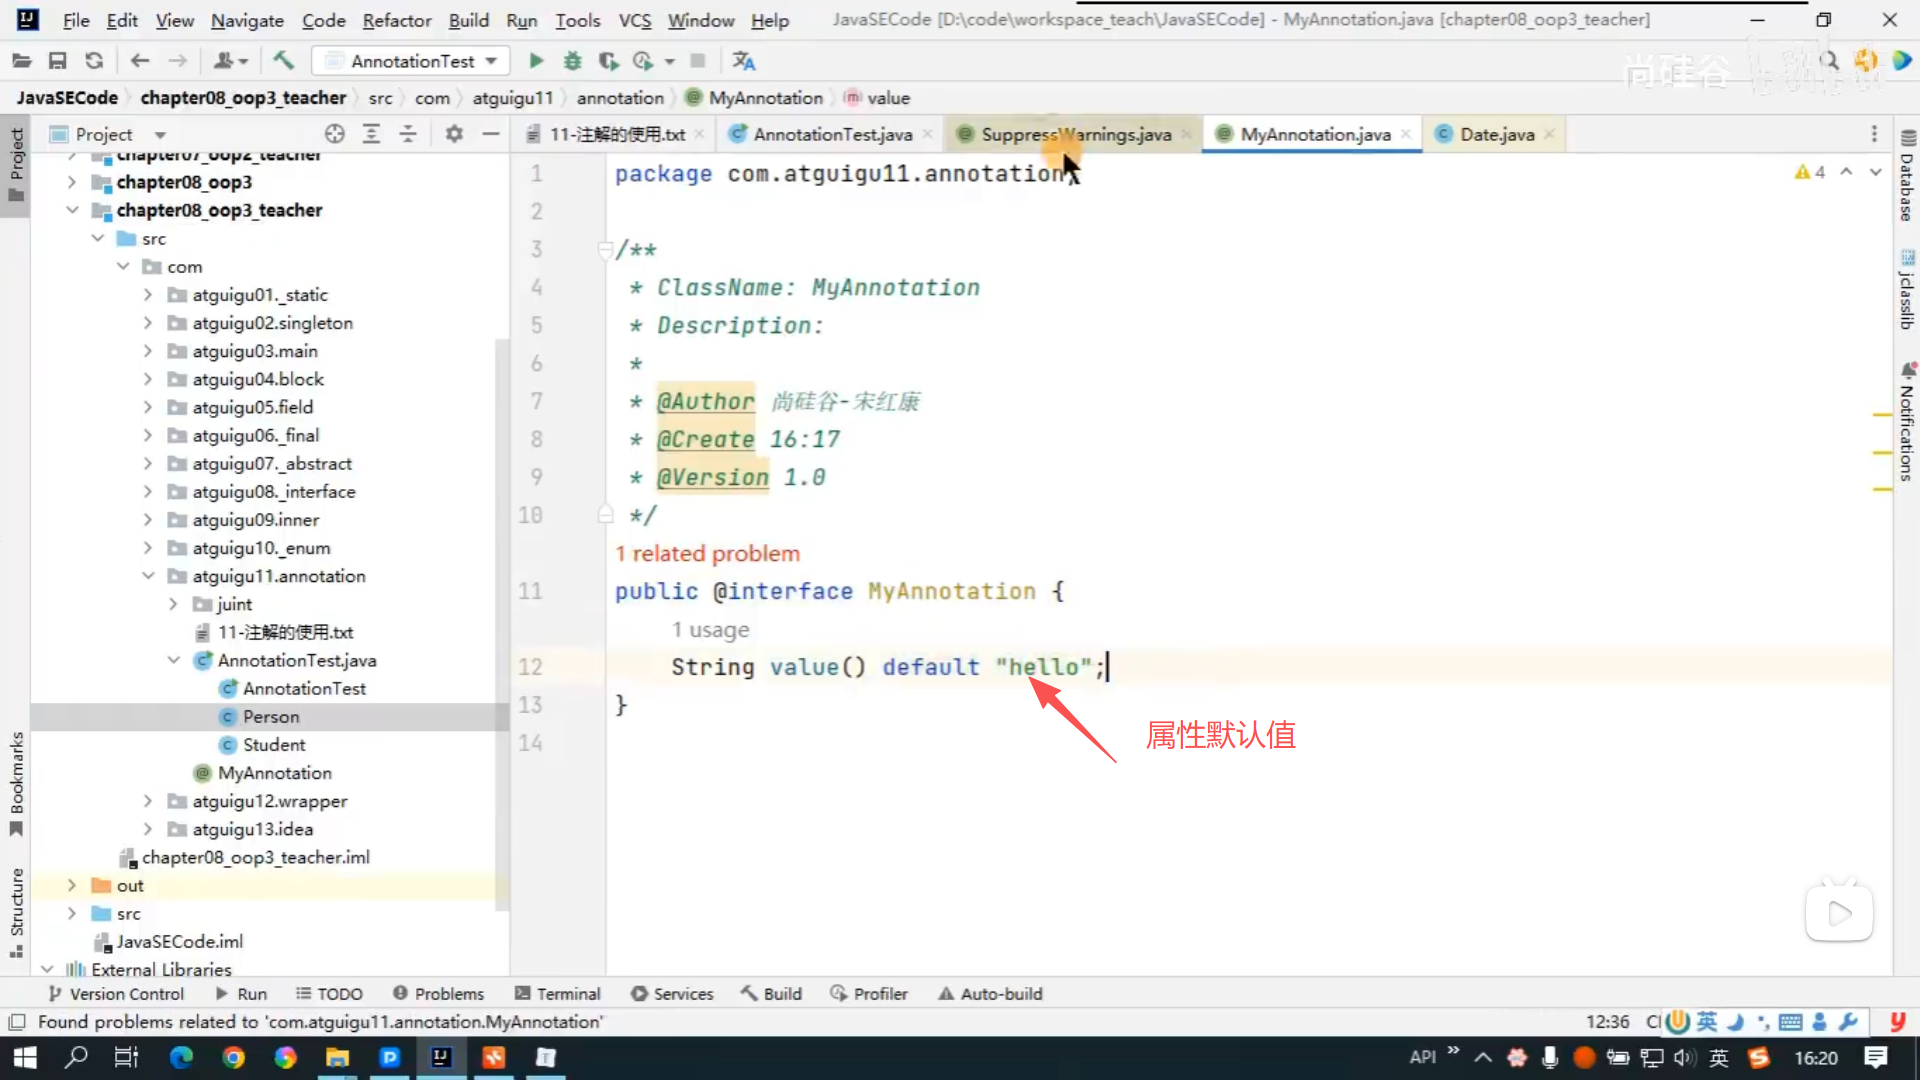Click the Build project hammer icon
The height and width of the screenshot is (1080, 1920).
coord(284,61)
